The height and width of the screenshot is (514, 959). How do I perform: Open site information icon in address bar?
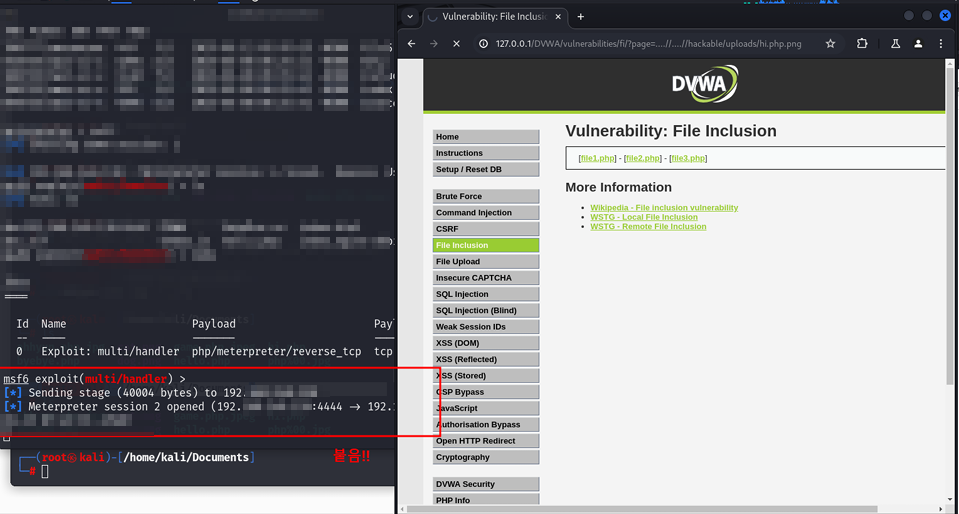click(x=484, y=43)
